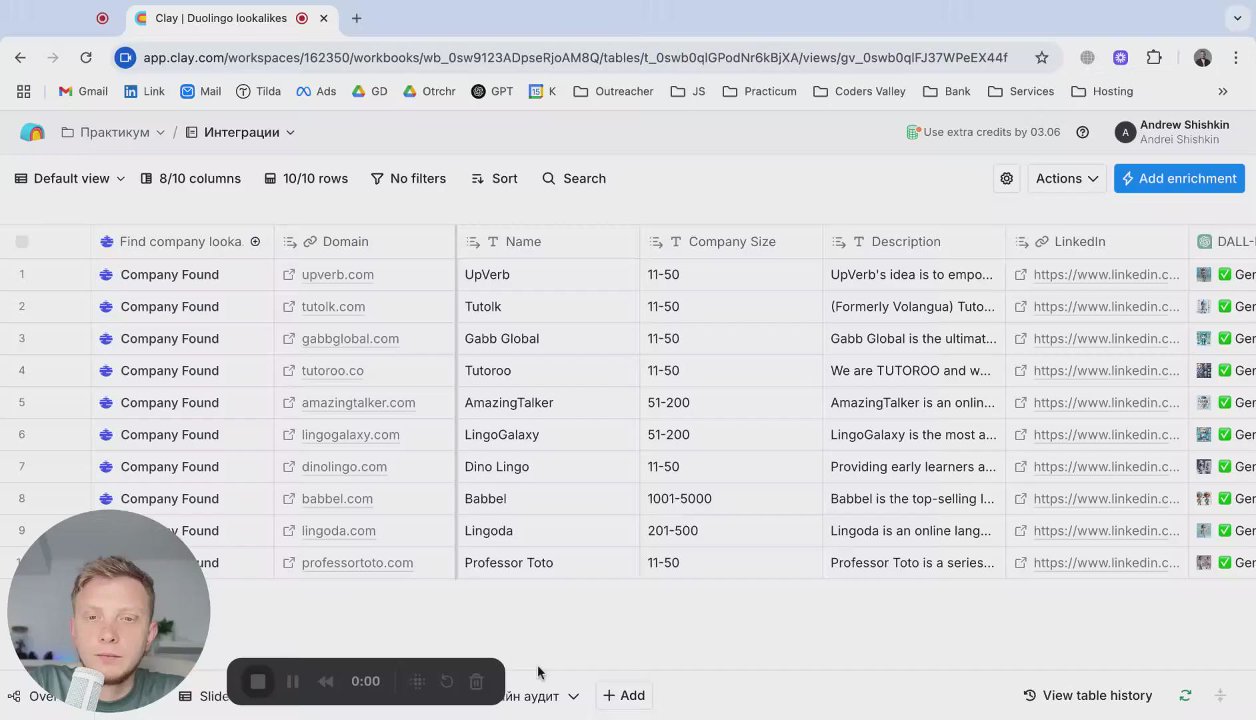This screenshot has height=720, width=1256.
Task: Open the Hosting bookmarks folder
Action: click(x=1102, y=91)
